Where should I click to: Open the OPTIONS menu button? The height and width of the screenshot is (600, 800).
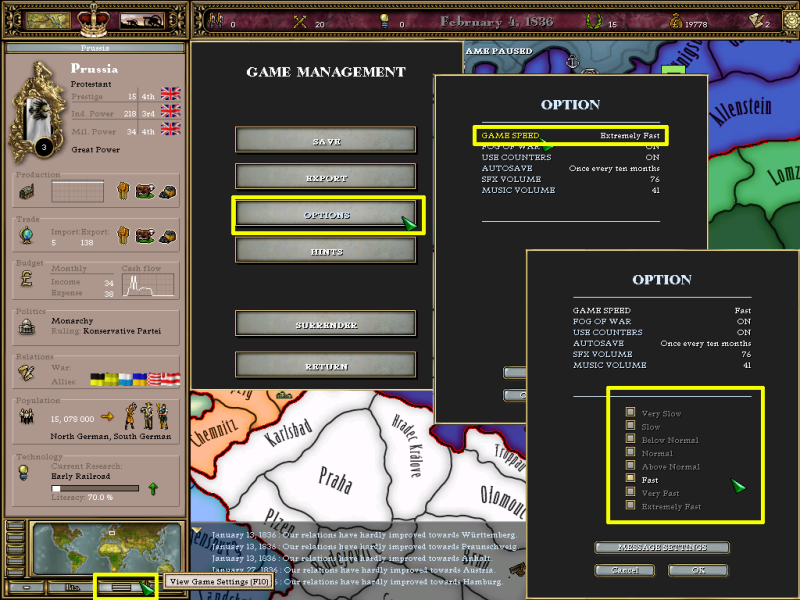pyautogui.click(x=326, y=214)
